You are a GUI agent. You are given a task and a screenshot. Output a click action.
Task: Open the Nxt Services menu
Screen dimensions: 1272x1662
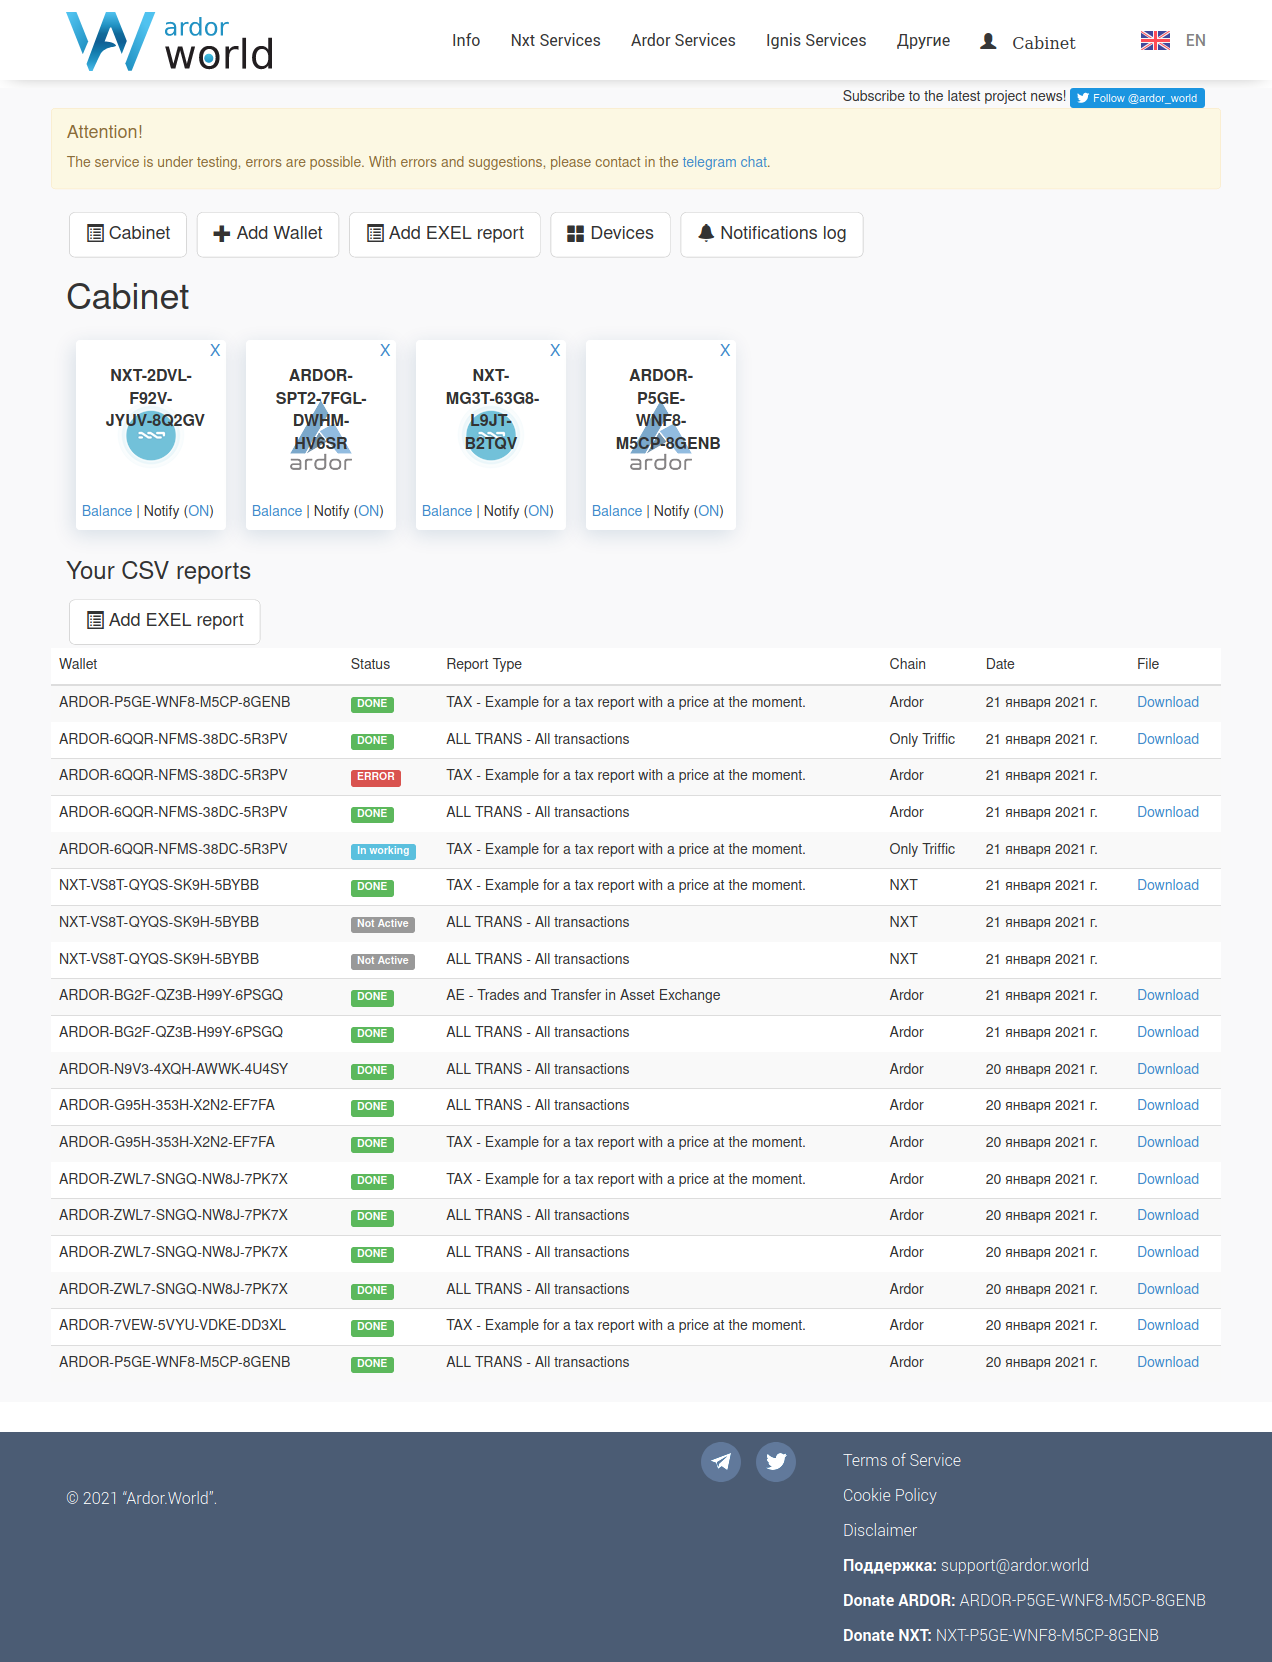[556, 41]
